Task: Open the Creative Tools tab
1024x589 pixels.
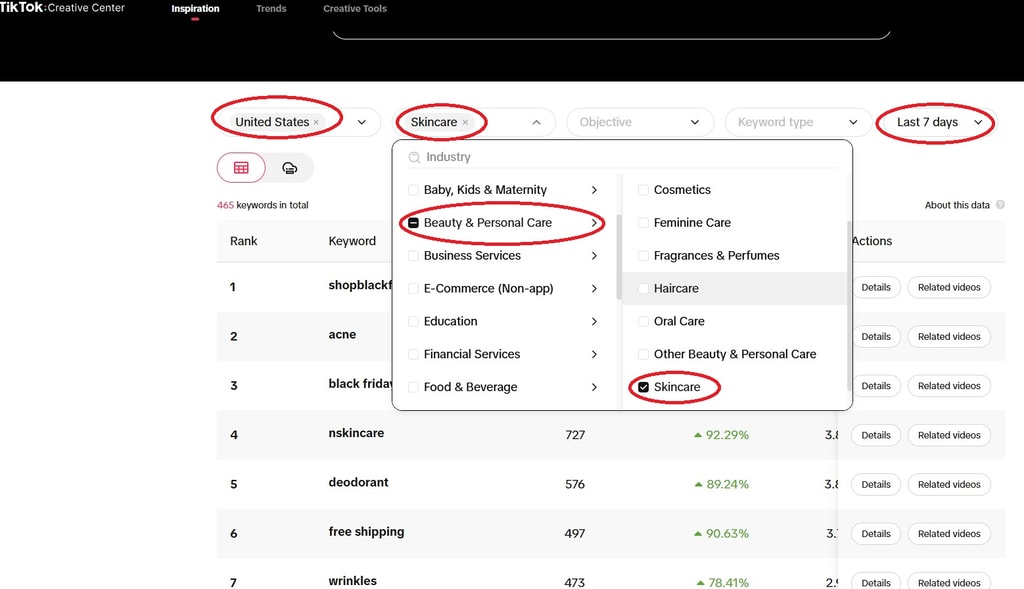Action: click(x=355, y=9)
